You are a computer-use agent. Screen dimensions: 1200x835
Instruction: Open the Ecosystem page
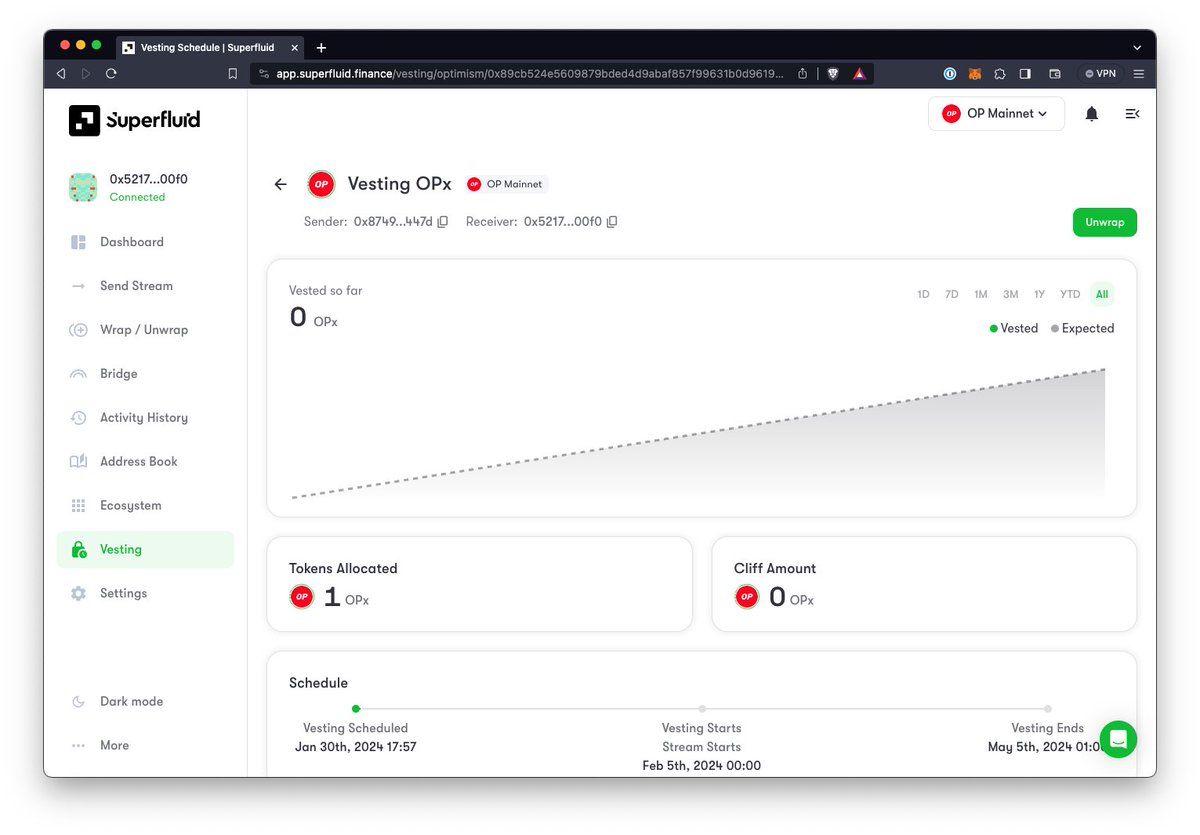coord(145,506)
